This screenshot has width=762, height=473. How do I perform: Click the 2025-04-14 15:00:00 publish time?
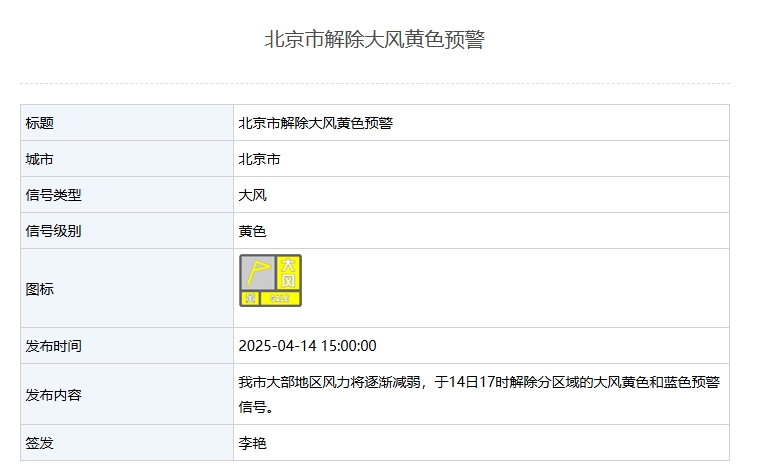pos(307,346)
